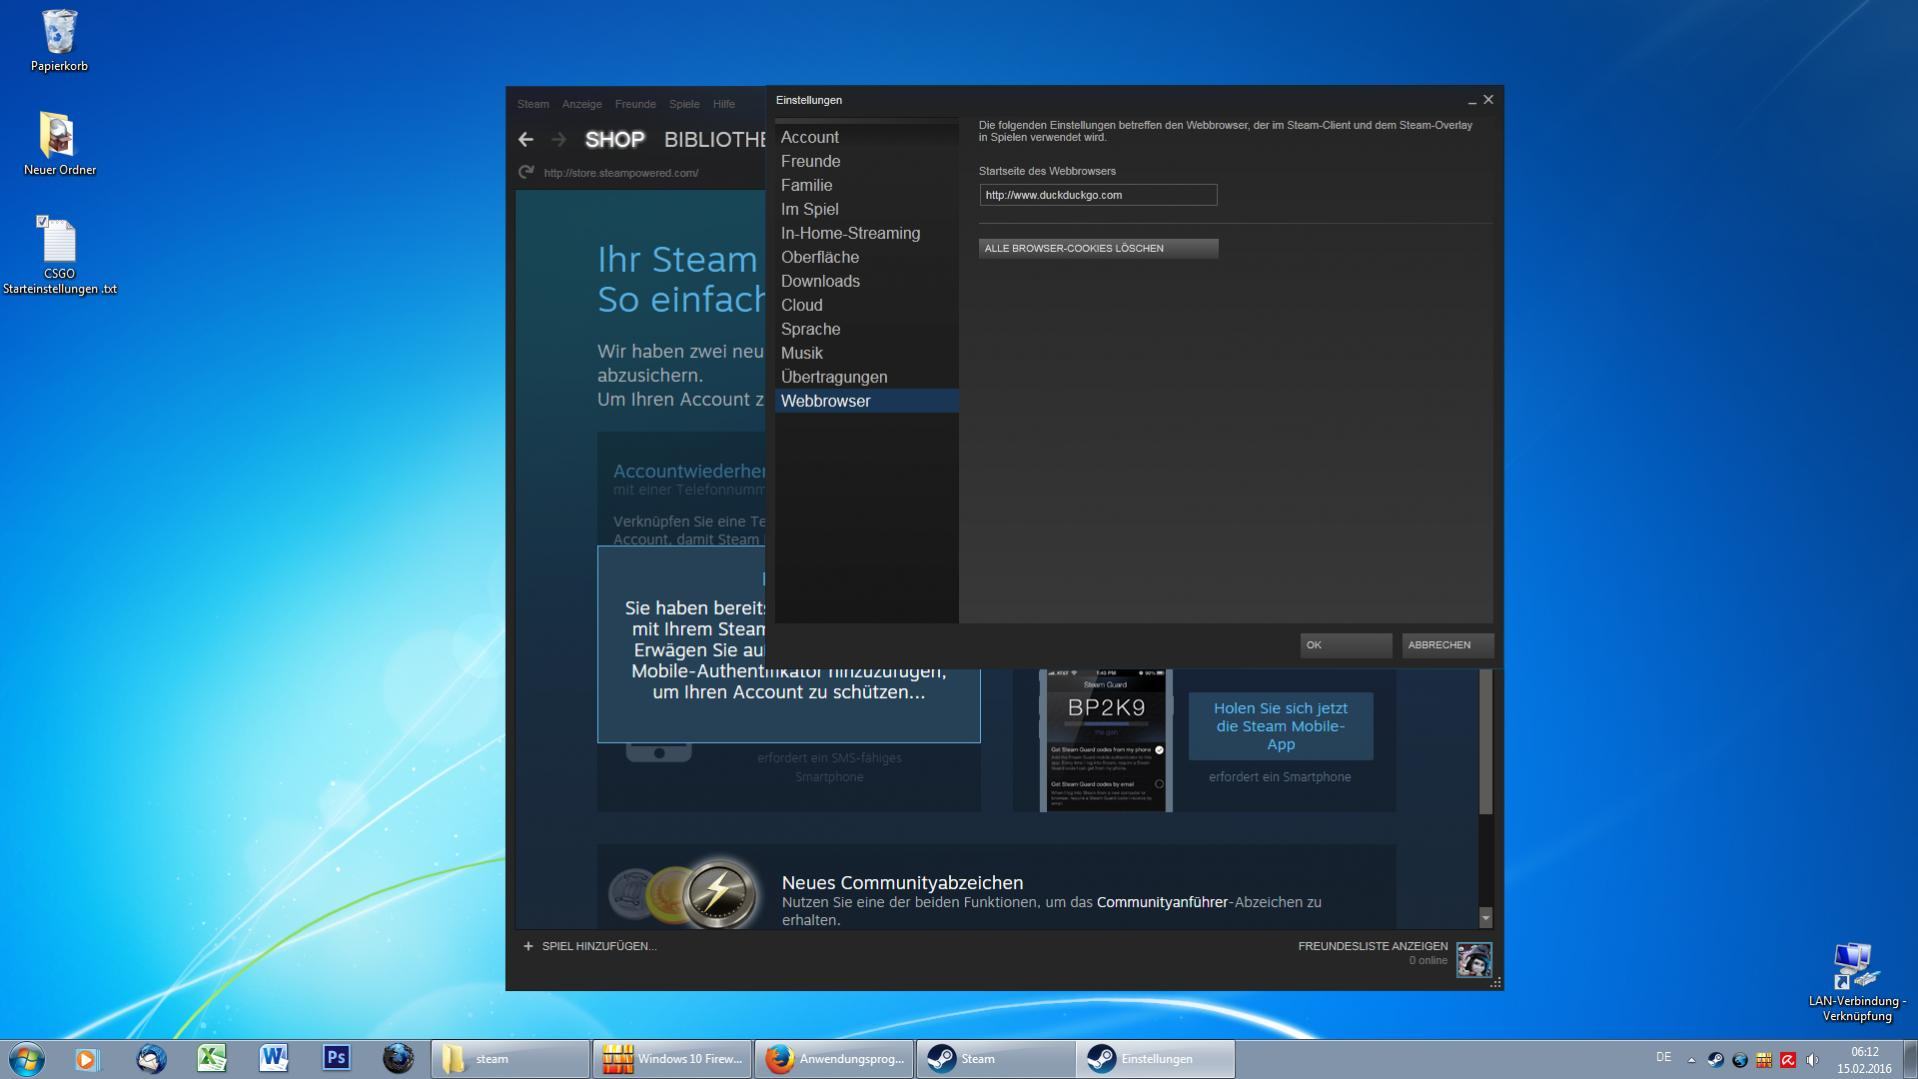1918x1079 pixels.
Task: Select Webbrowser settings category
Action: (x=866, y=401)
